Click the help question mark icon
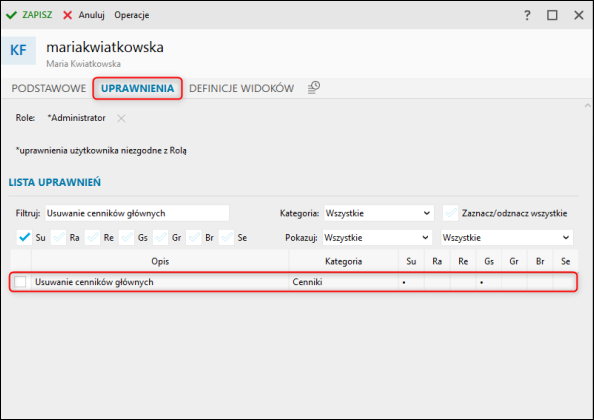Viewport: 594px width, 420px height. click(x=527, y=15)
